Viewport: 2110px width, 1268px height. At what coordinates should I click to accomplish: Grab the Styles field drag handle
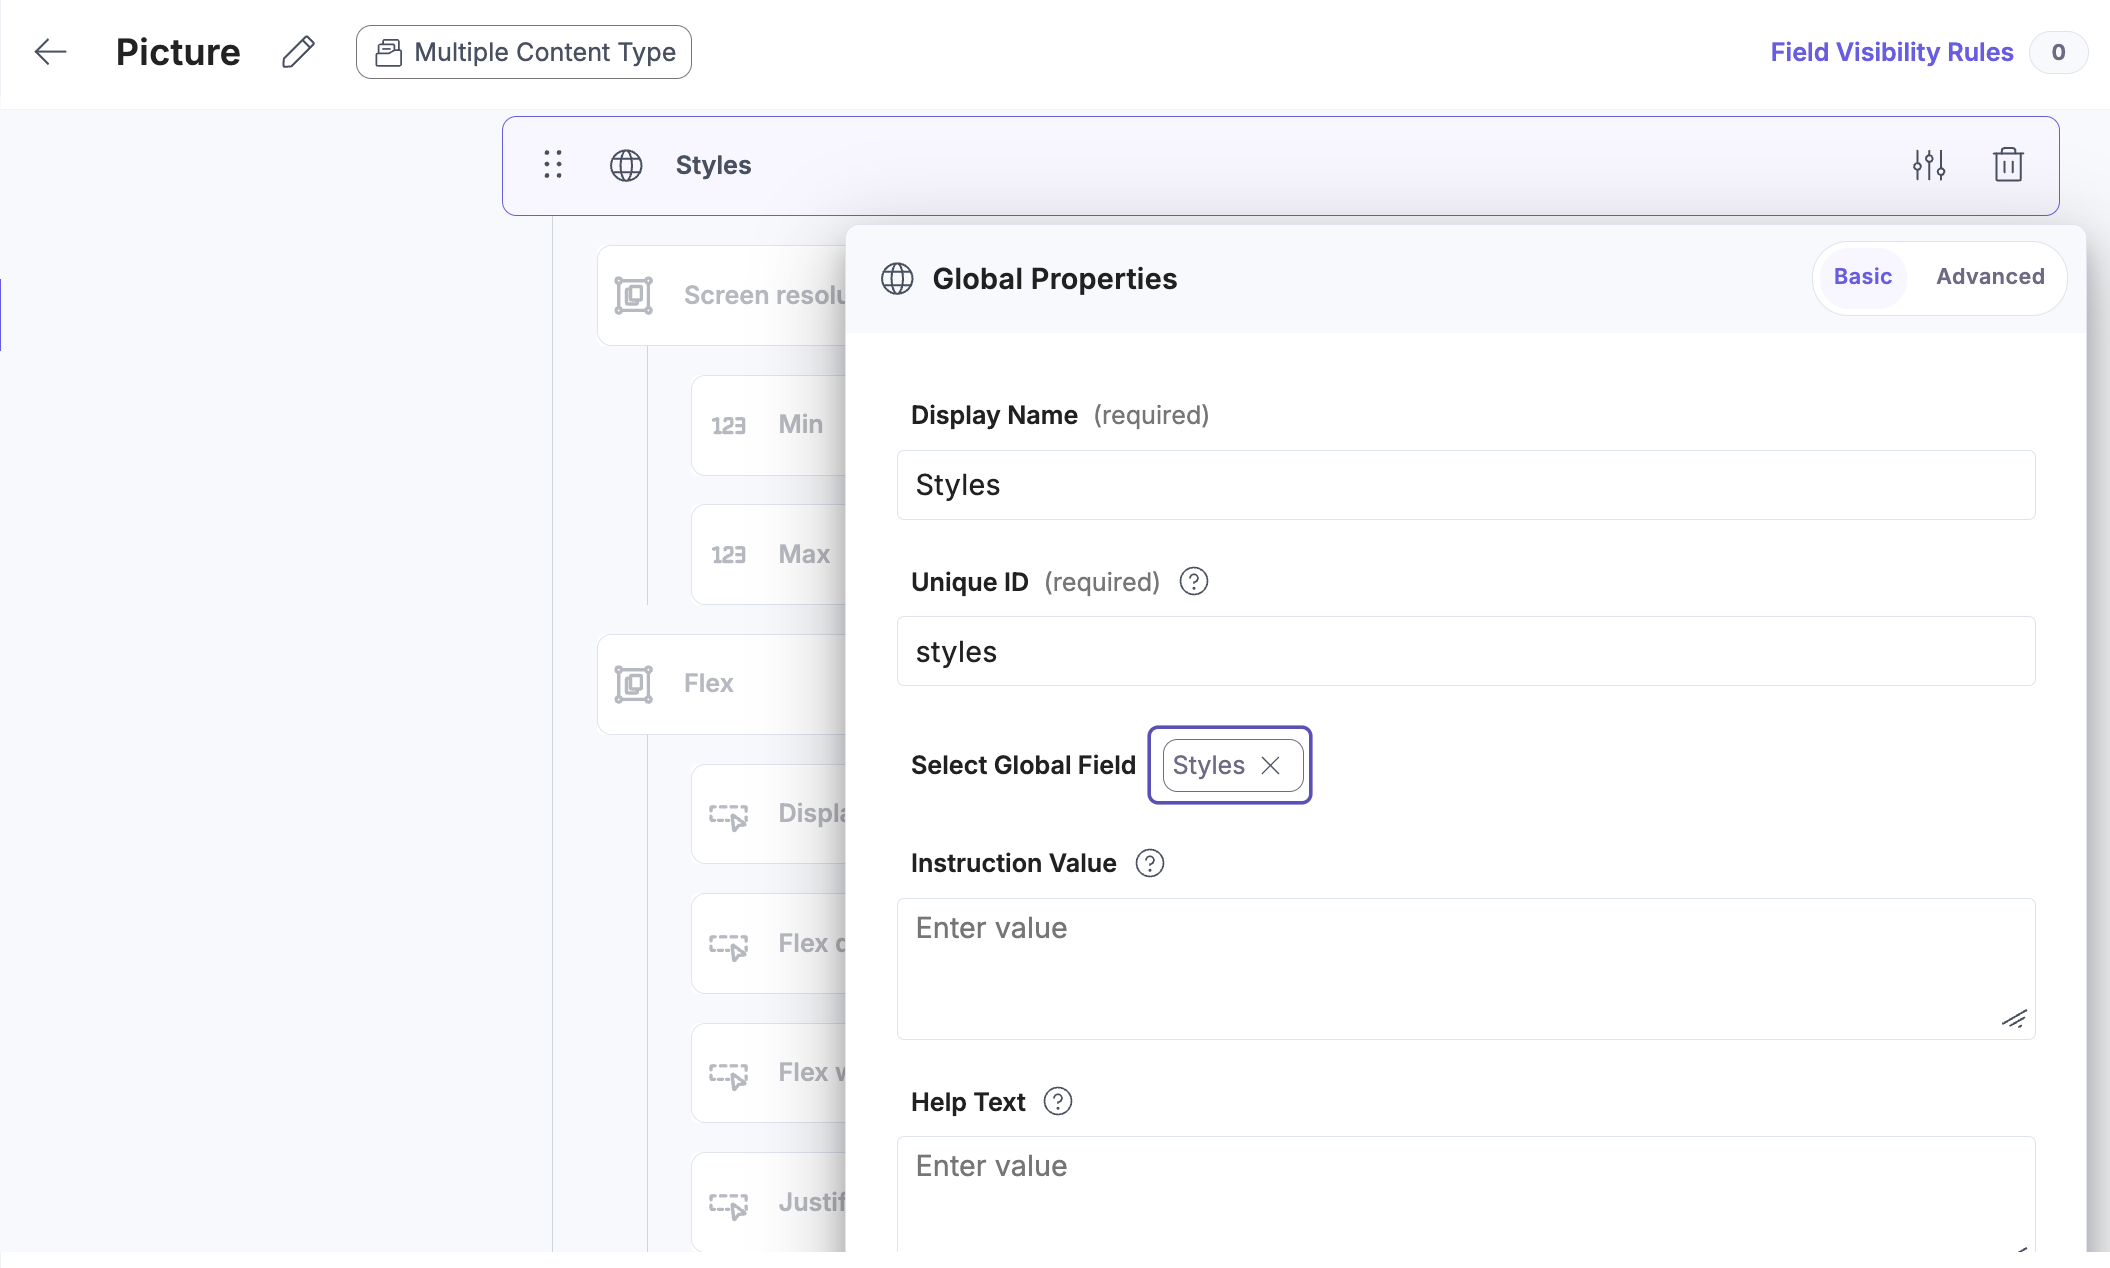pos(553,165)
